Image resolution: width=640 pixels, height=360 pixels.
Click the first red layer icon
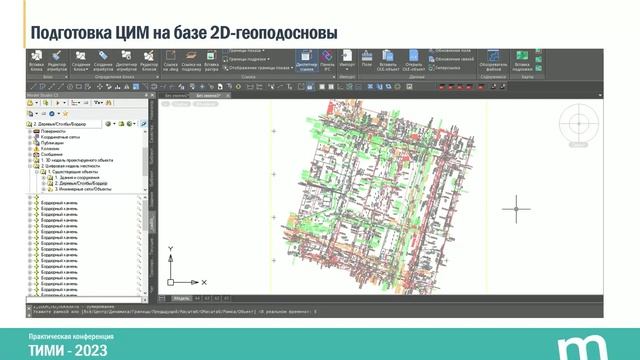pos(442,87)
